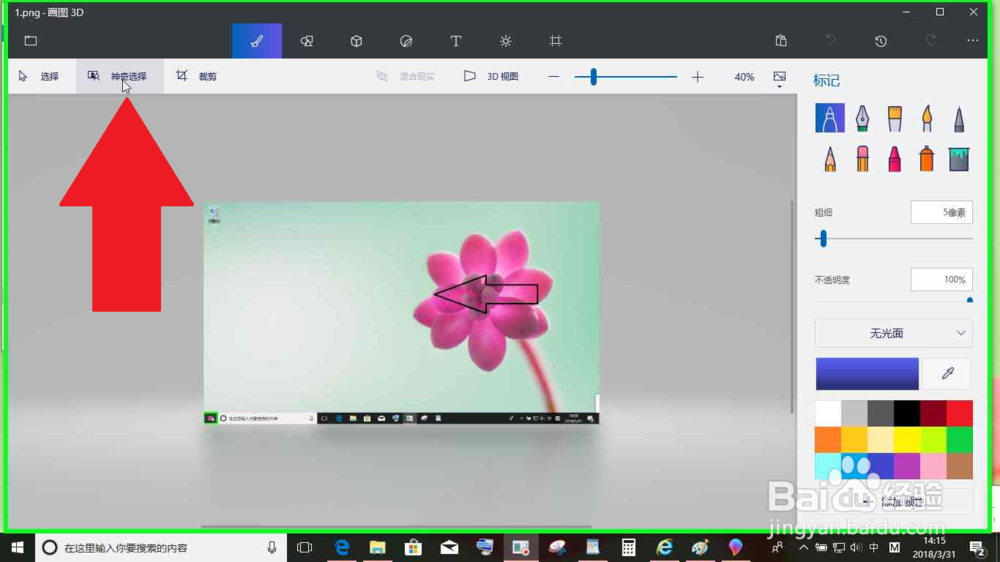Open Task View on the taskbar

pyautogui.click(x=305, y=547)
